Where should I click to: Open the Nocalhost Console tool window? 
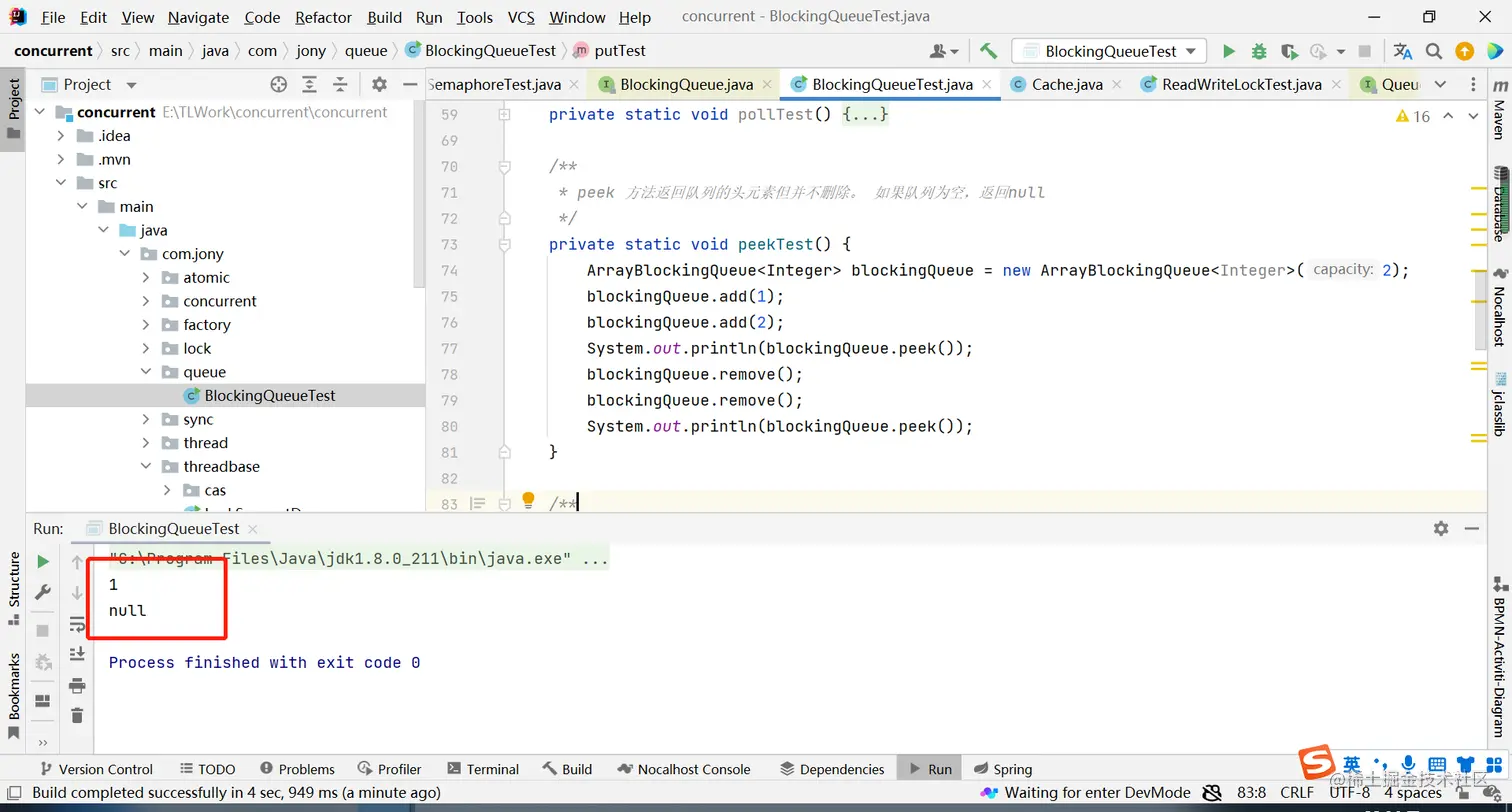(x=684, y=769)
